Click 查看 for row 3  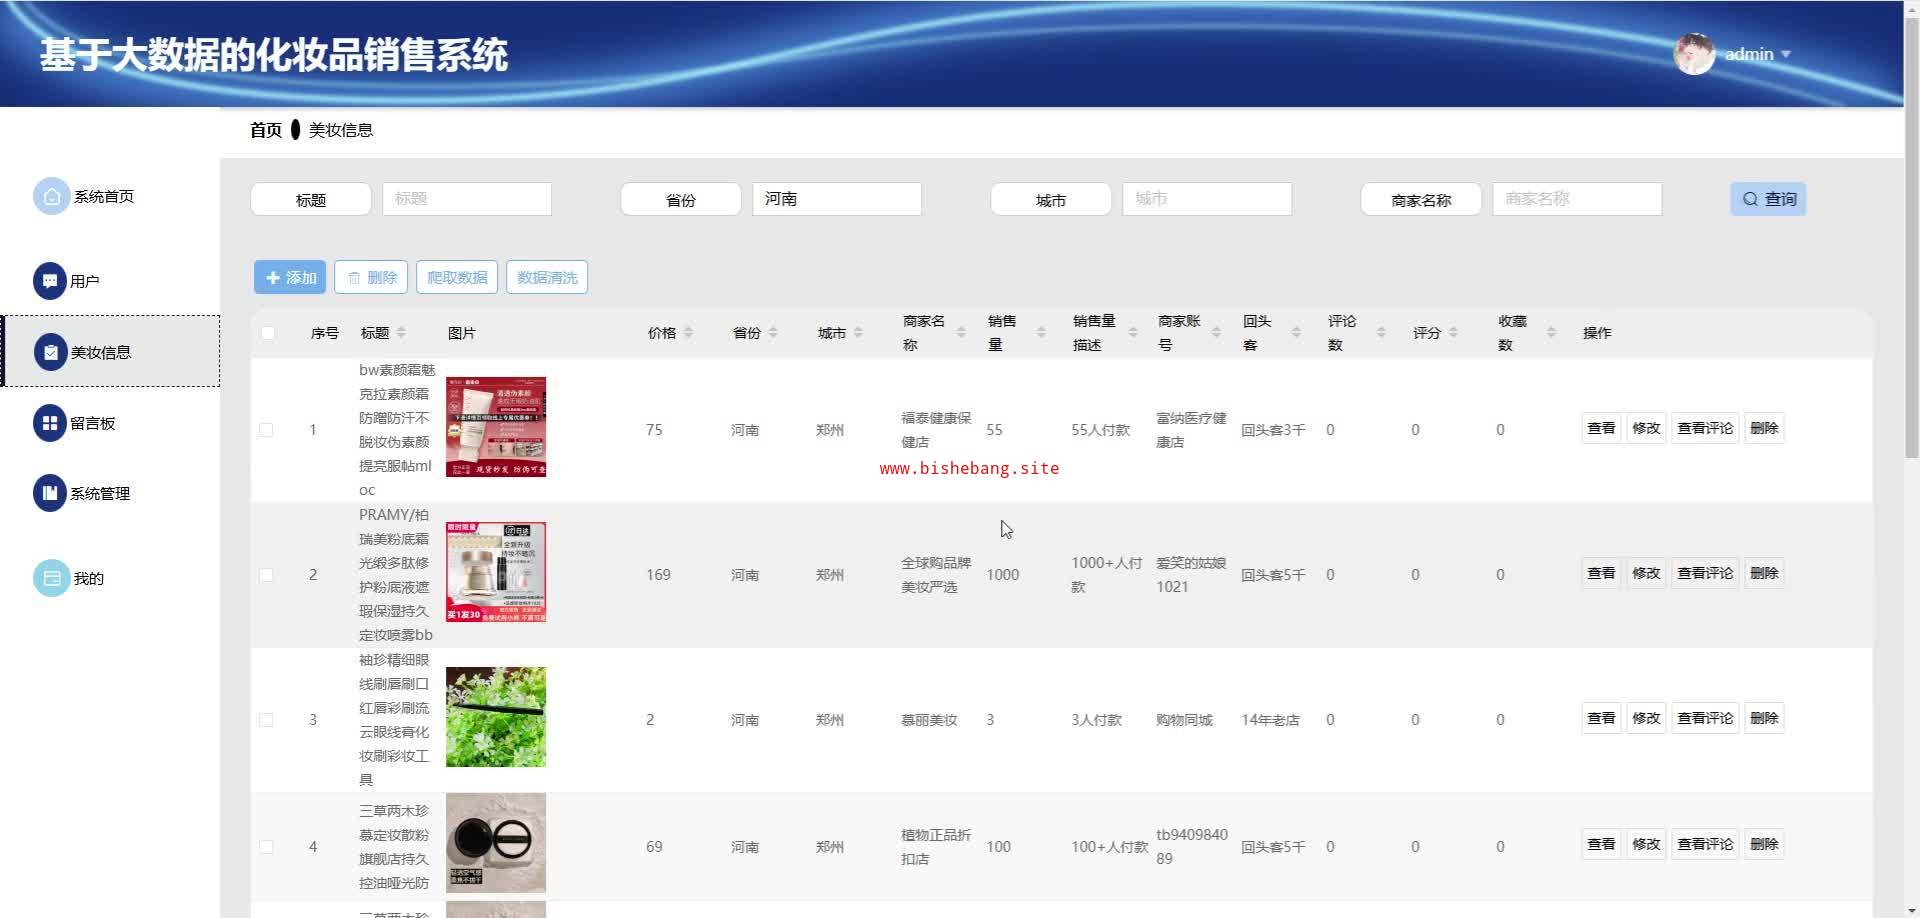point(1601,718)
